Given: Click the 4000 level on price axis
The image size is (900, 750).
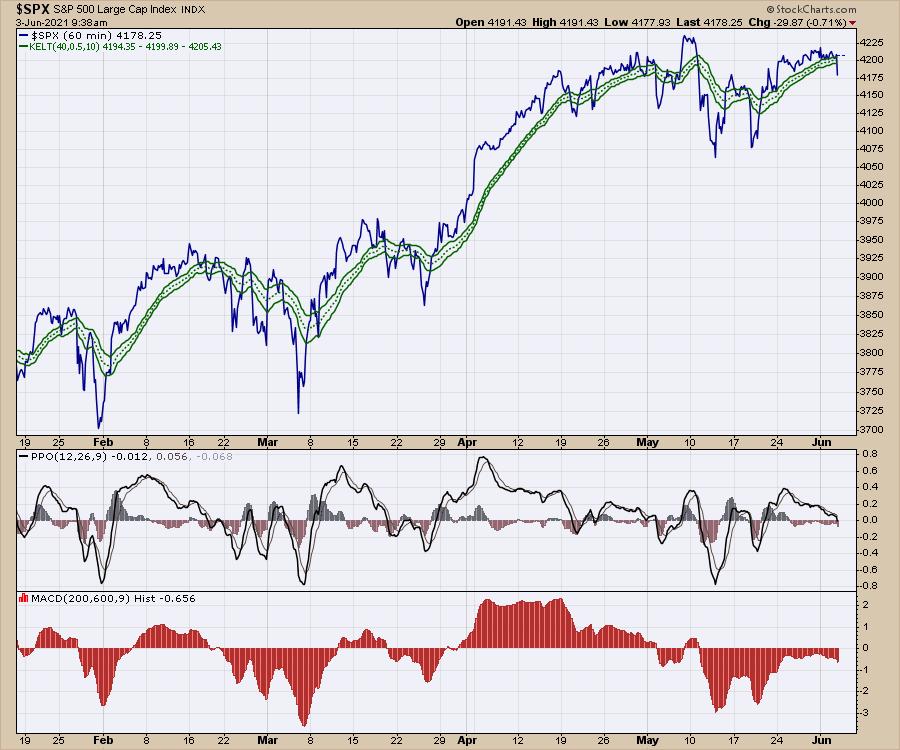Looking at the screenshot, I should 872,202.
